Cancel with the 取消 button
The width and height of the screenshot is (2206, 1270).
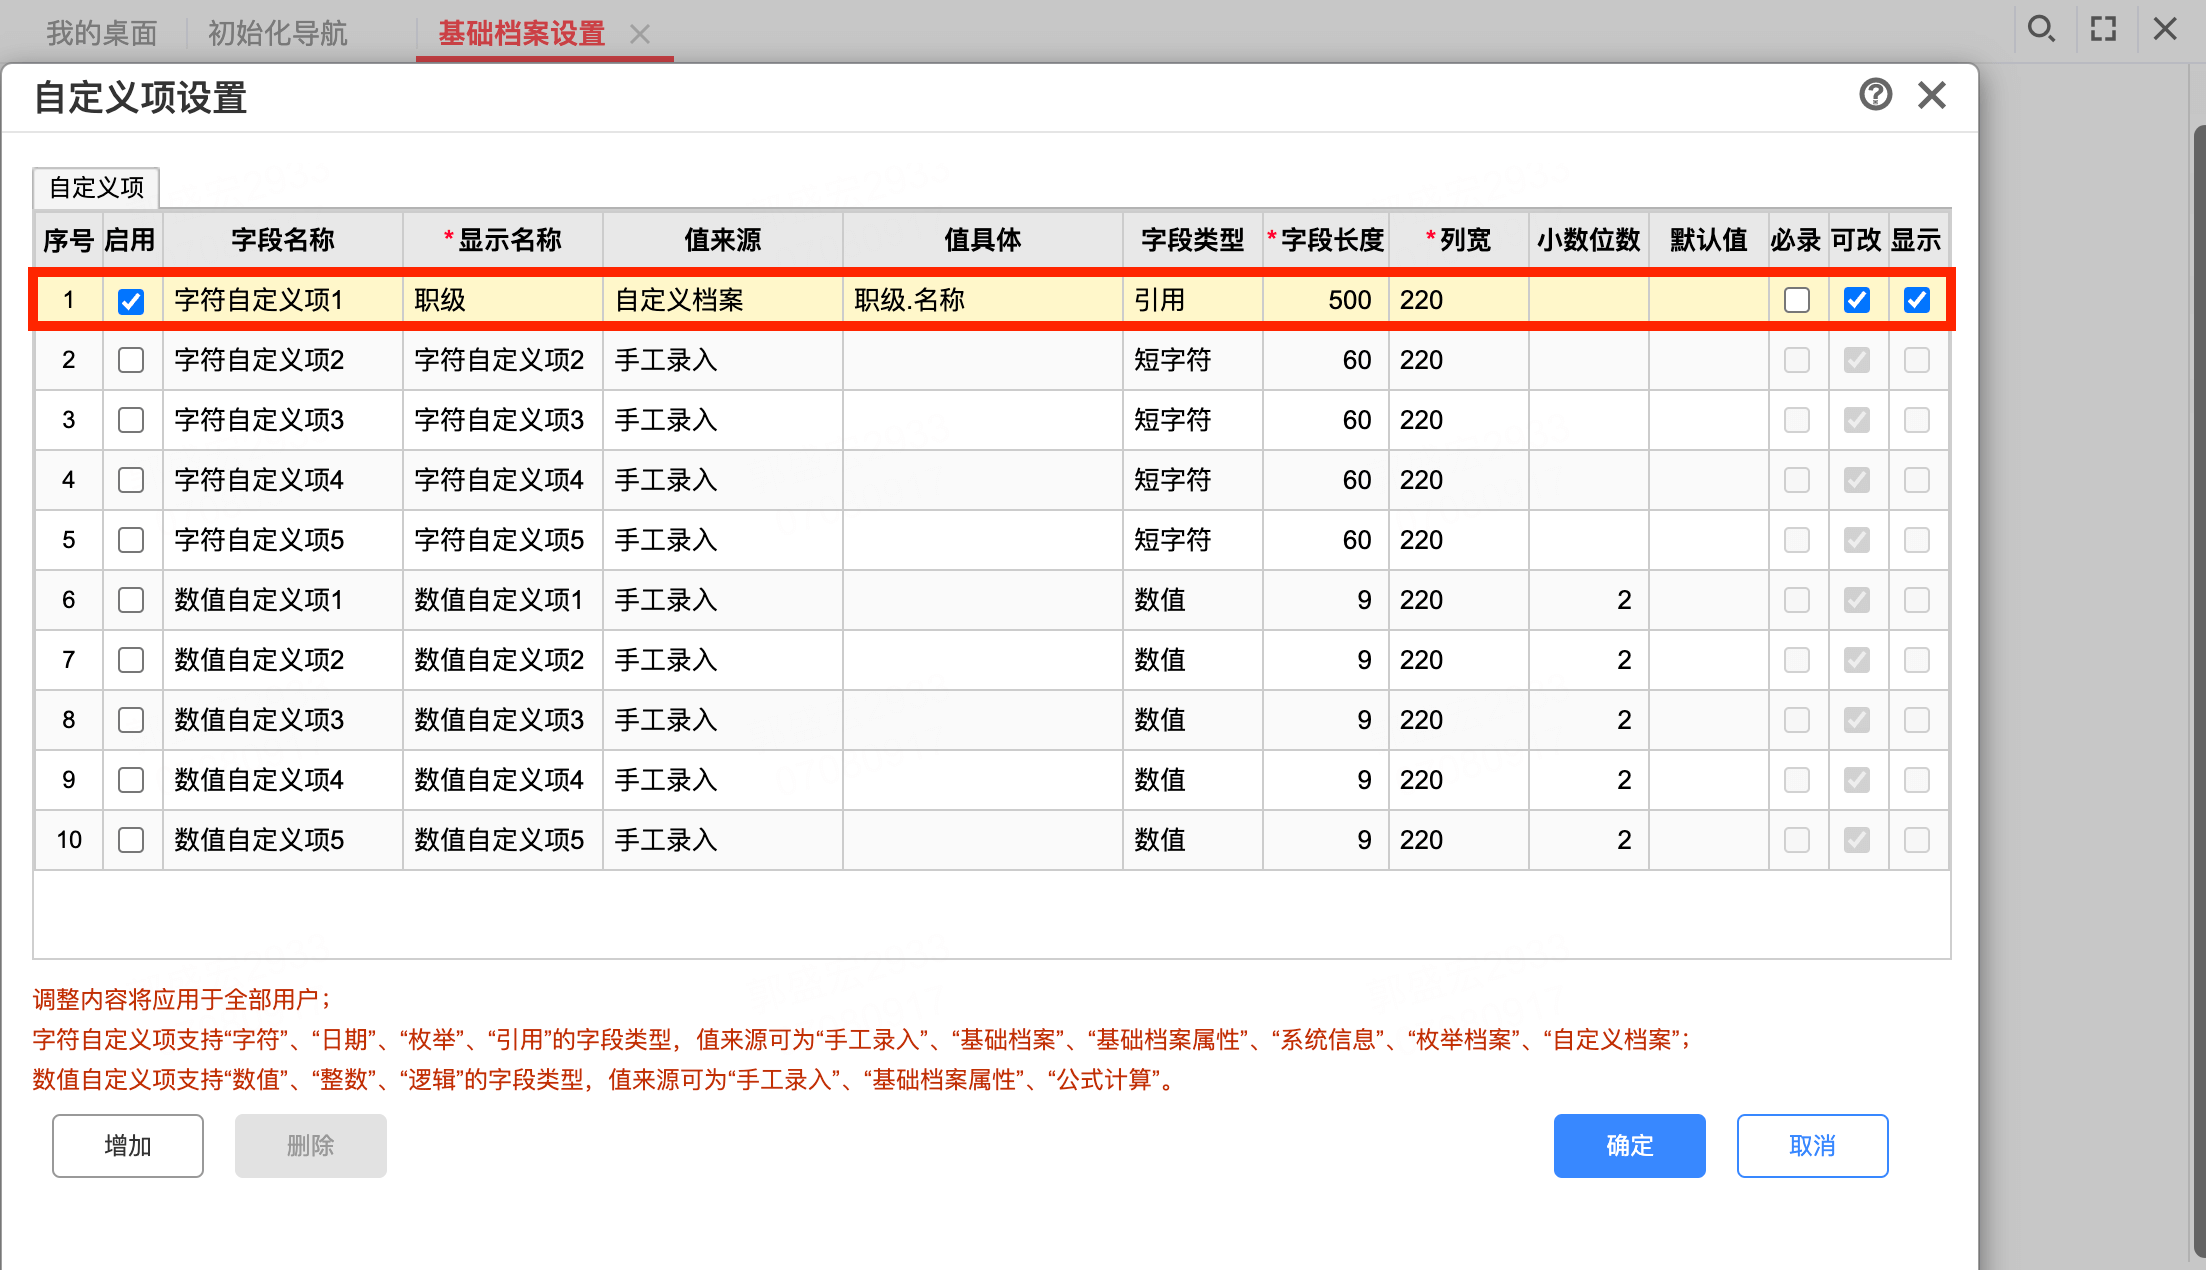coord(1813,1146)
